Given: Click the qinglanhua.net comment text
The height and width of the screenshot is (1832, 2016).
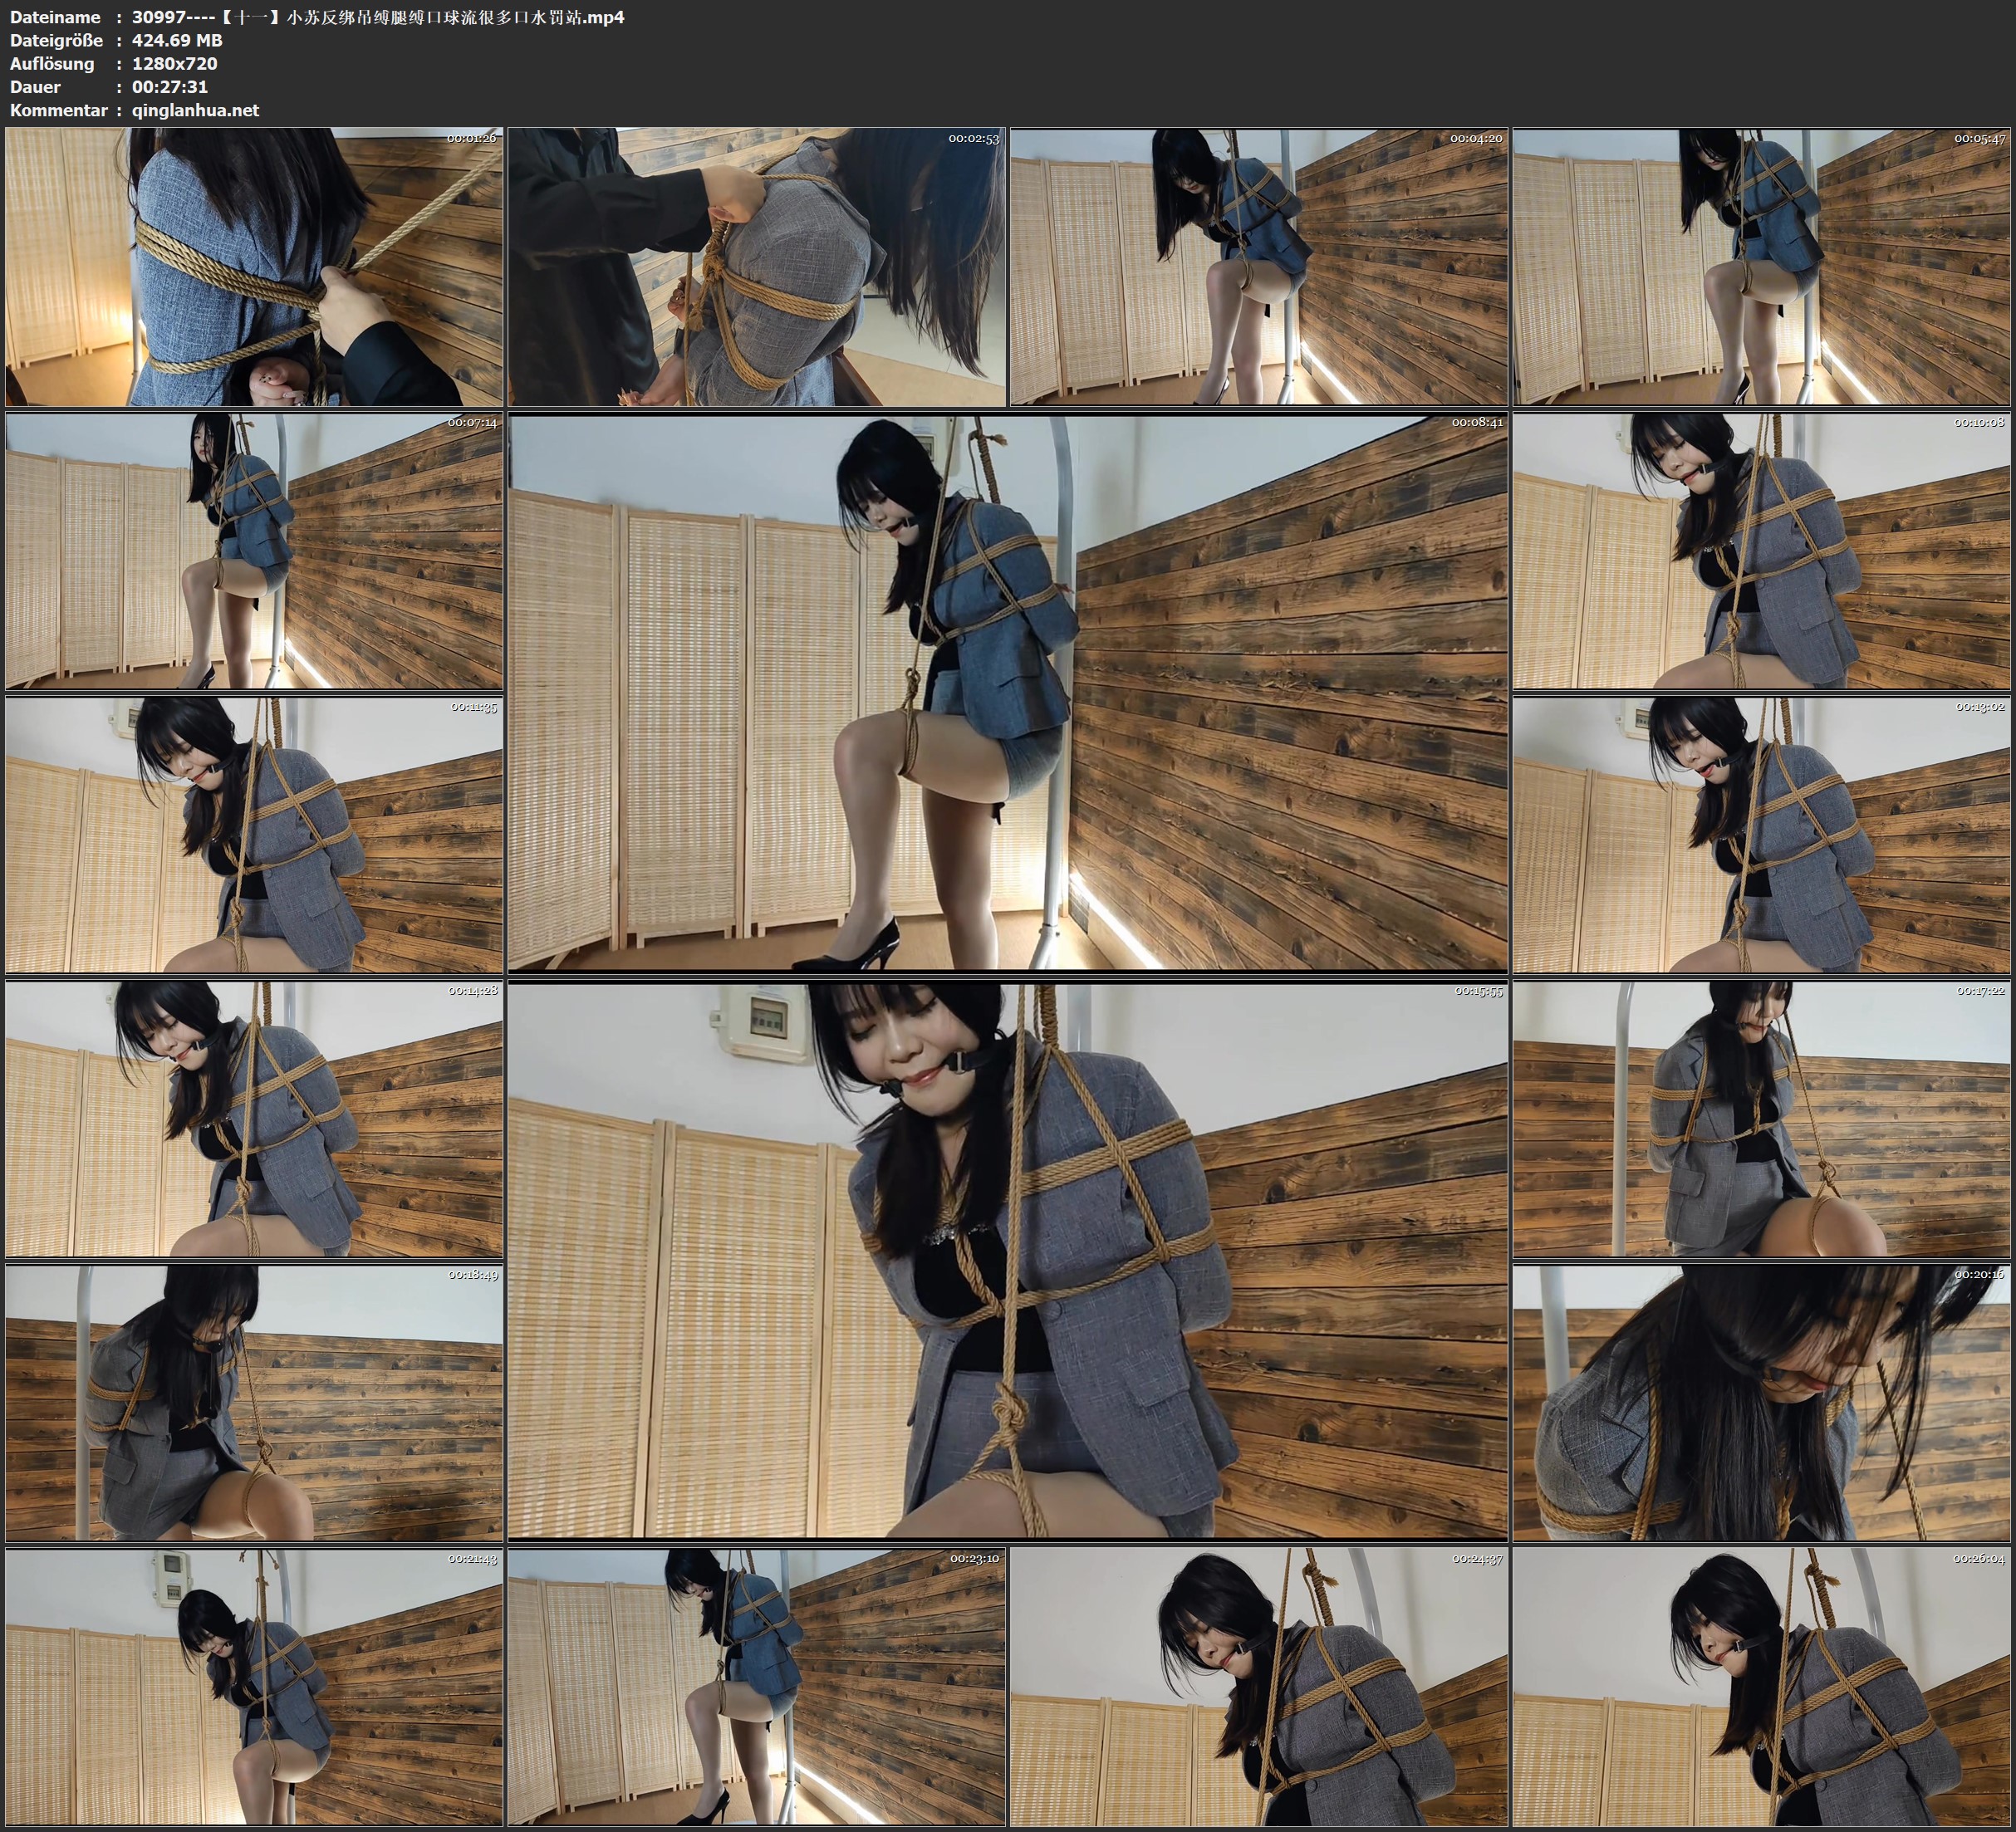Looking at the screenshot, I should coord(195,110).
